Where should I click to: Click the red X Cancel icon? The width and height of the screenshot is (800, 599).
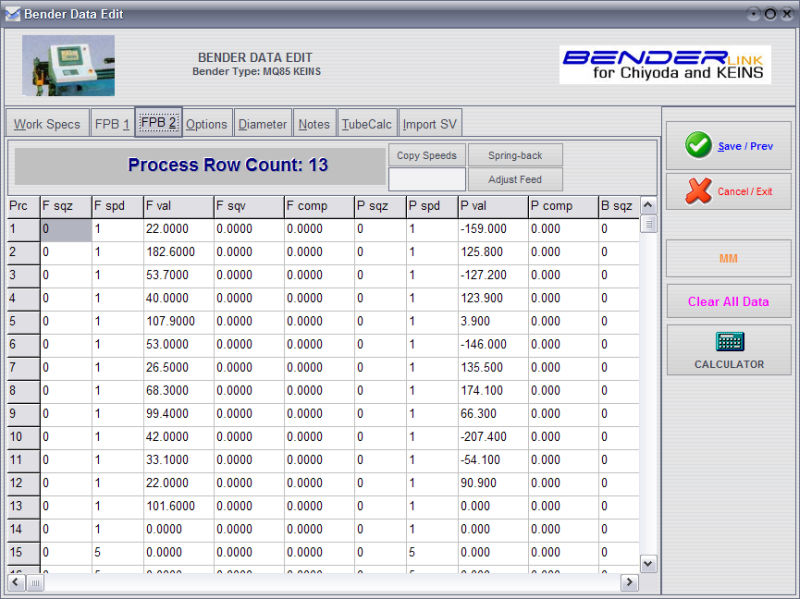[x=699, y=191]
